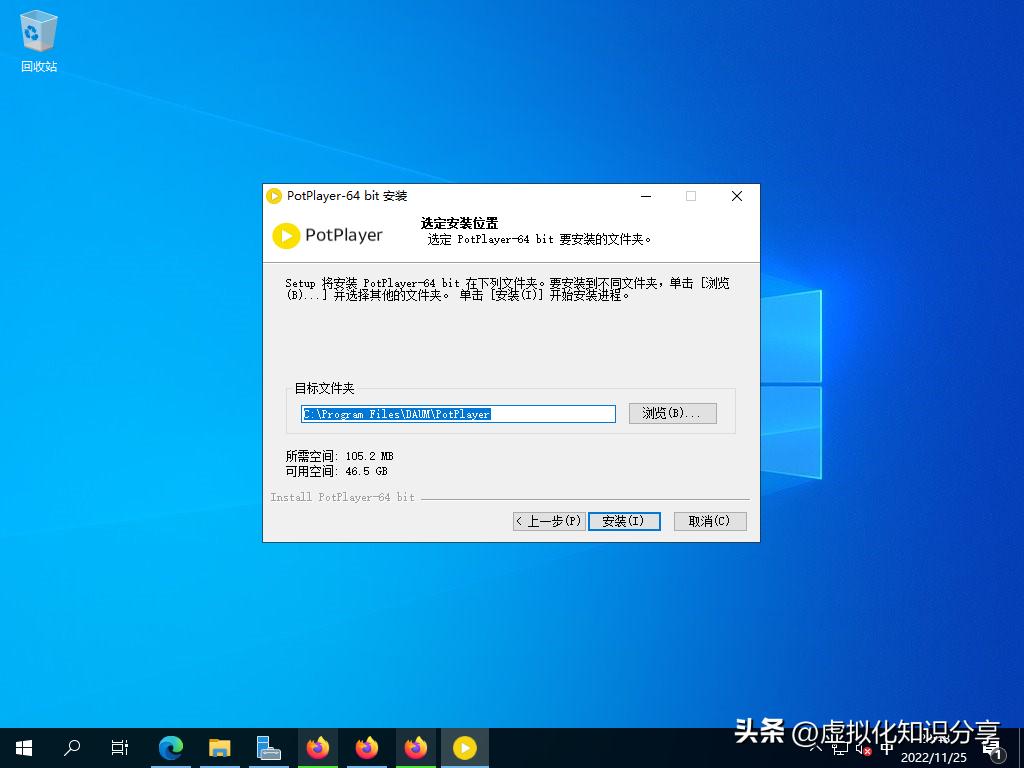Launch Firefox from the taskbar
The width and height of the screenshot is (1024, 768).
[317, 747]
